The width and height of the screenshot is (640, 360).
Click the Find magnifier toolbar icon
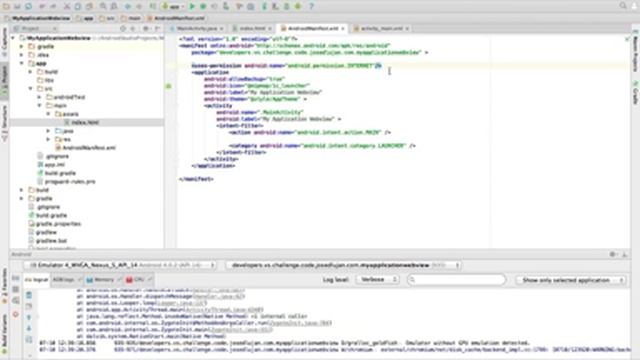(103, 6)
